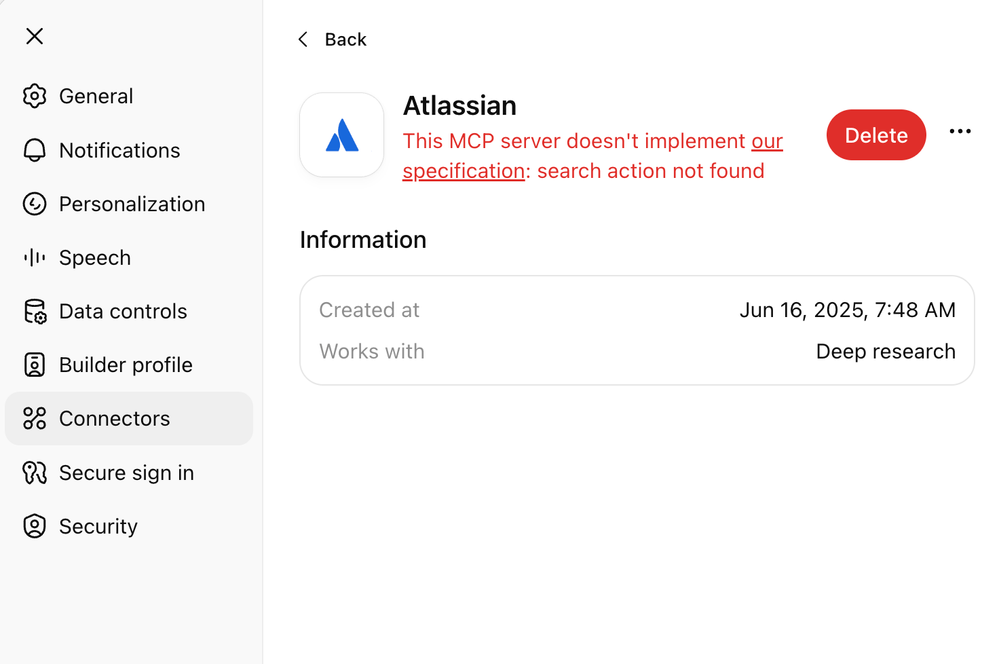Viewport: 999px width, 664px height.
Task: Click the Builder profile badge icon
Action: pyautogui.click(x=34, y=365)
